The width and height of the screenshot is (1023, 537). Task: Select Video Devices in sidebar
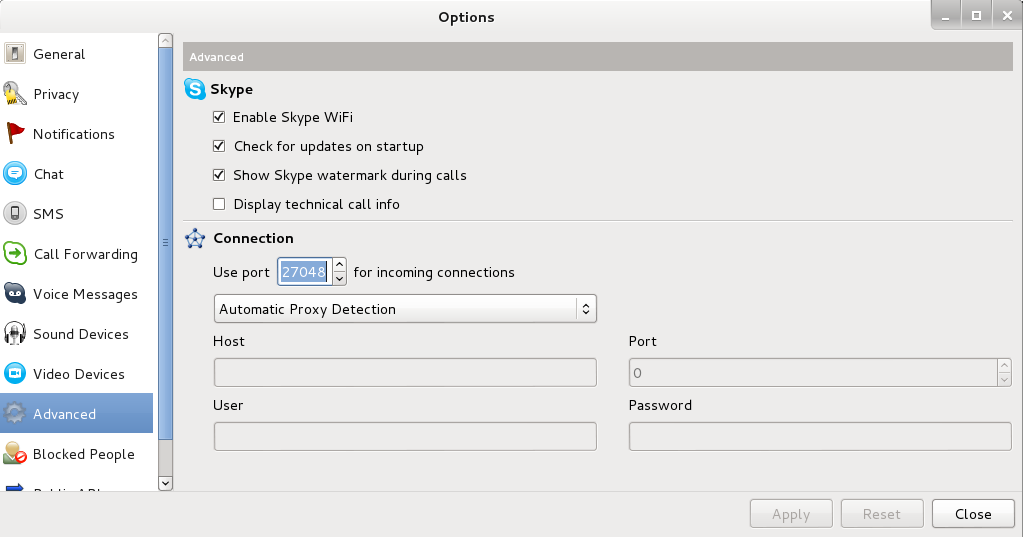(x=77, y=373)
